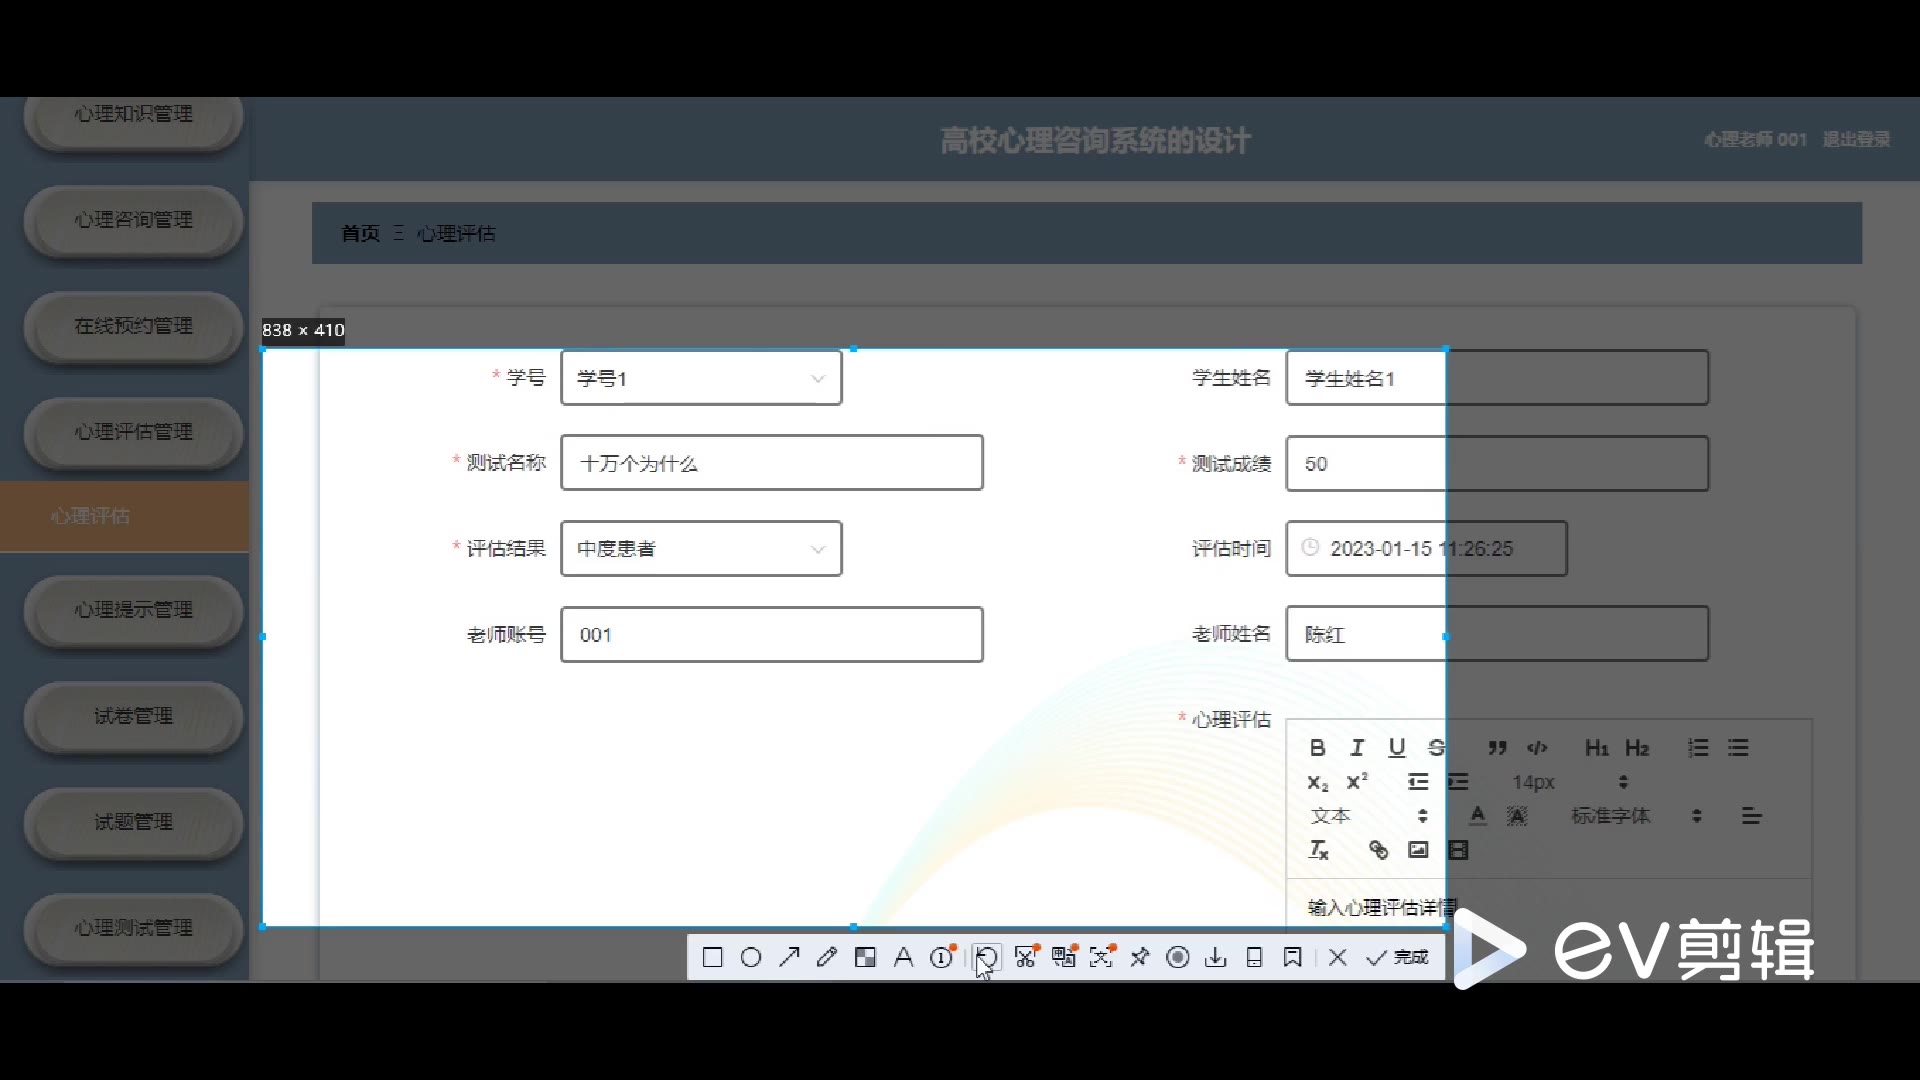This screenshot has height=1080, width=1920.
Task: Open 试卷管理 sidebar menu
Action: pos(133,716)
